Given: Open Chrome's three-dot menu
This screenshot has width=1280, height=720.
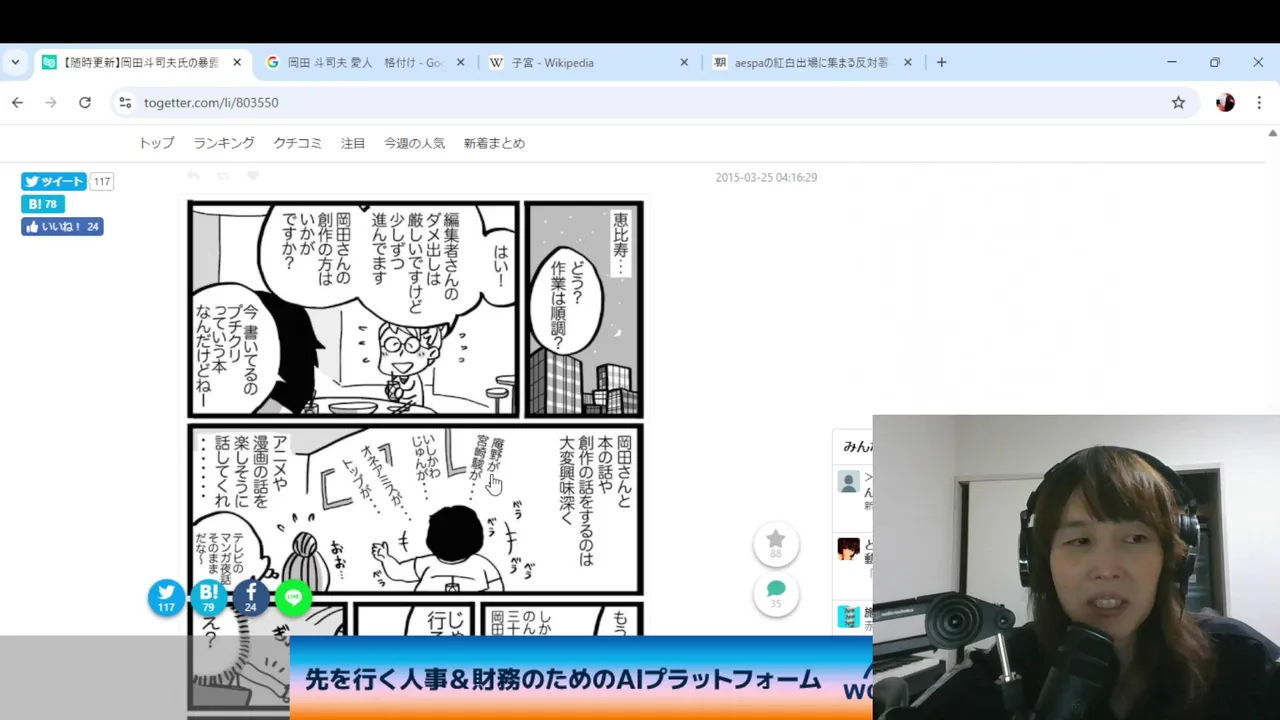Looking at the screenshot, I should (x=1259, y=102).
